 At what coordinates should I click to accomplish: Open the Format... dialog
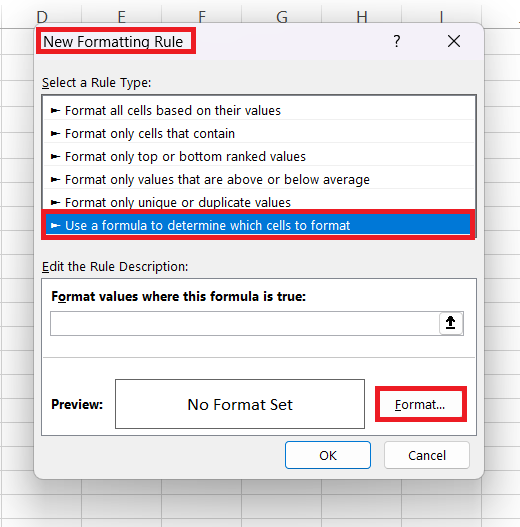tap(420, 404)
